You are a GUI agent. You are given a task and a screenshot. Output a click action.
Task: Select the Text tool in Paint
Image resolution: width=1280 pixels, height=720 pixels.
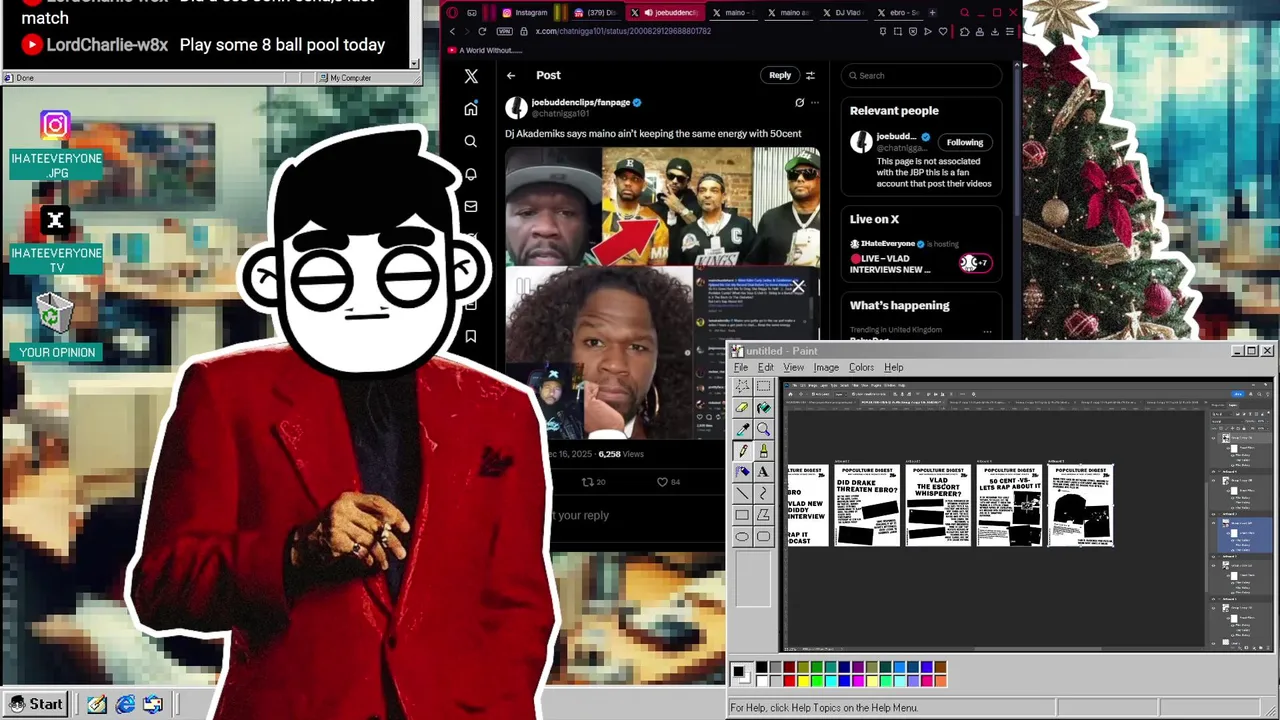pyautogui.click(x=763, y=472)
